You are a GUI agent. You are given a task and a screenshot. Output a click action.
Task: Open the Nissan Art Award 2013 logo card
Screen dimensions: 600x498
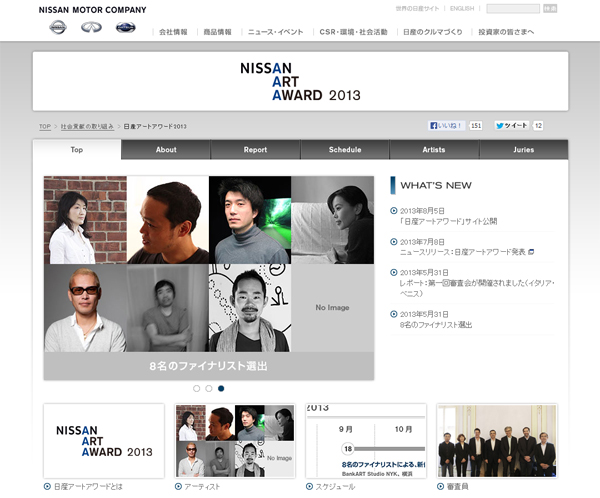click(x=104, y=441)
